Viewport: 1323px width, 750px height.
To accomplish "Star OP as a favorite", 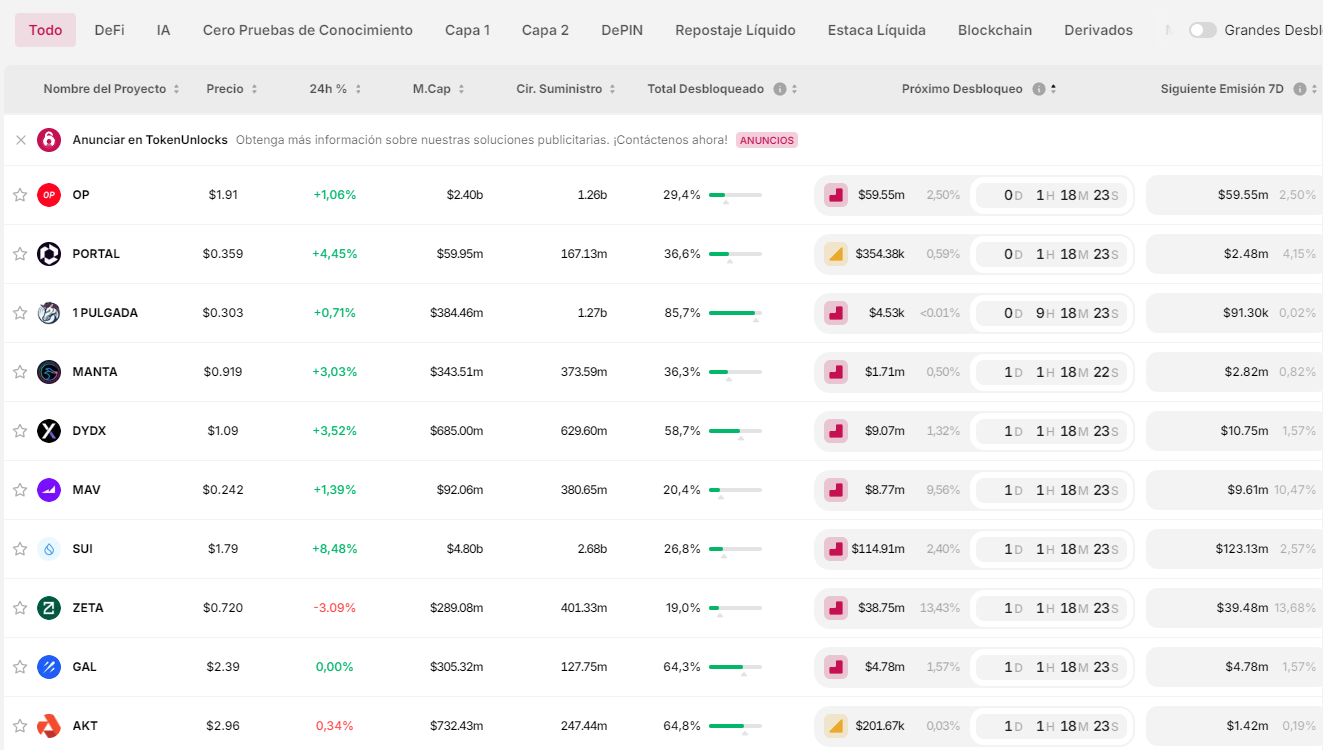I will 20,195.
